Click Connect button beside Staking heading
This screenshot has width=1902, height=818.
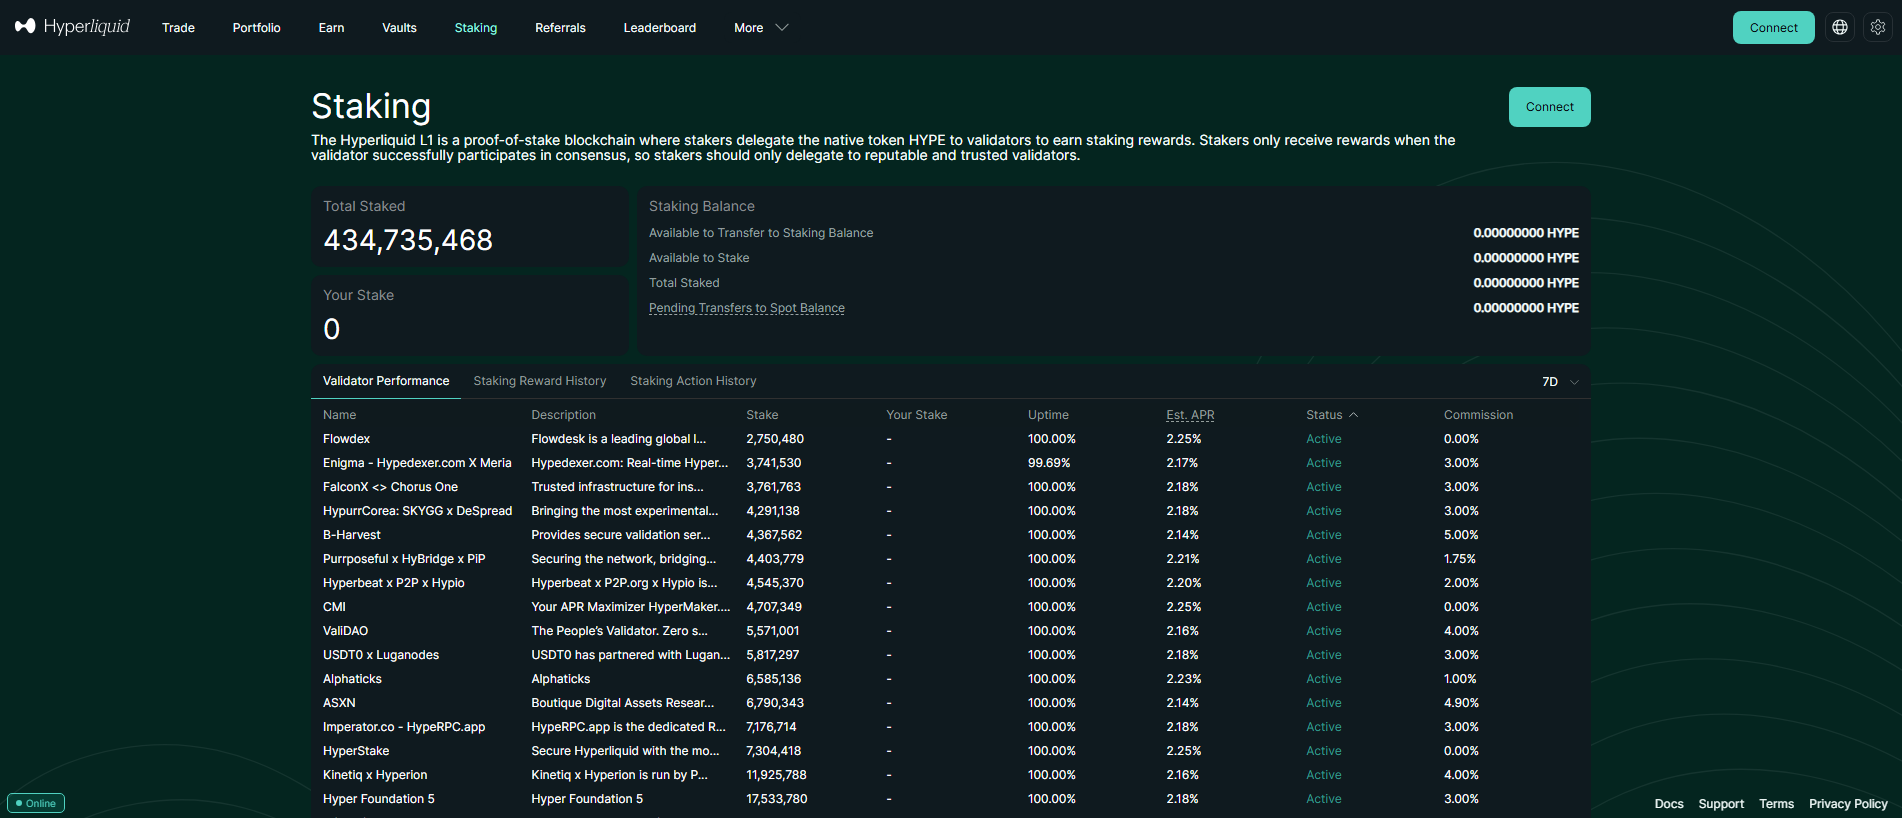tap(1549, 107)
